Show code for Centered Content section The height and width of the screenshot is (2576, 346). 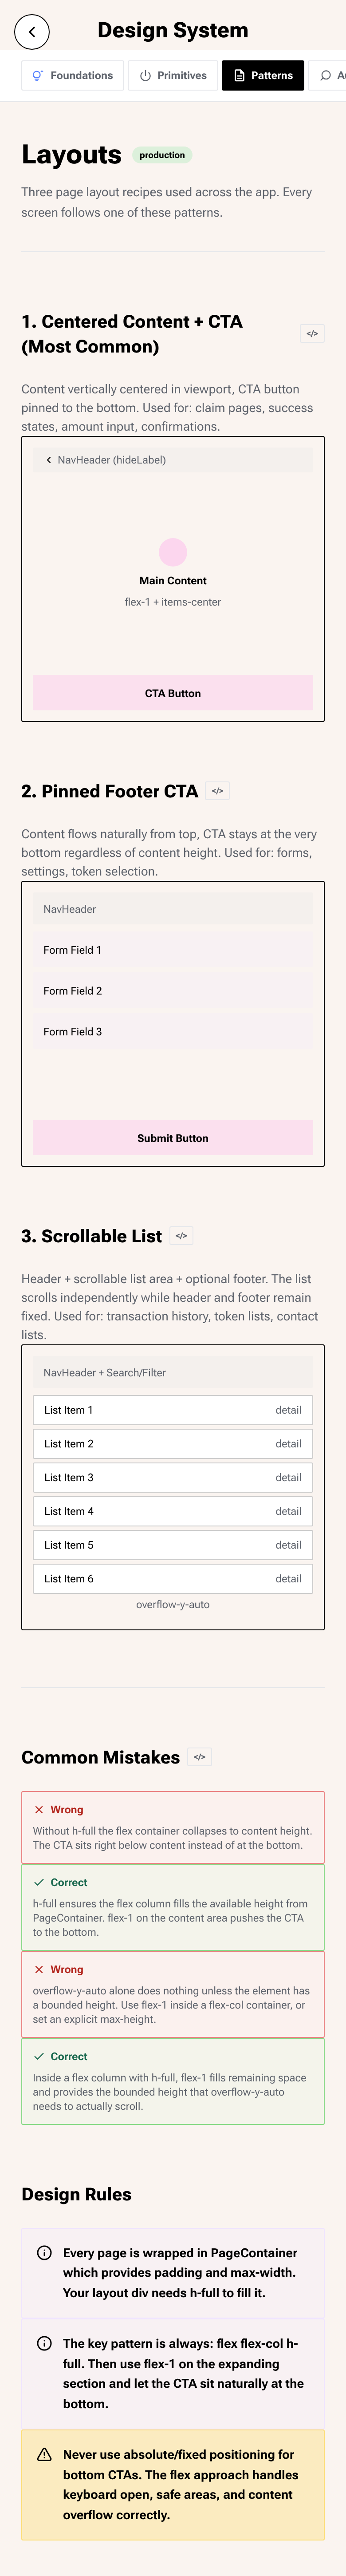[x=312, y=334]
